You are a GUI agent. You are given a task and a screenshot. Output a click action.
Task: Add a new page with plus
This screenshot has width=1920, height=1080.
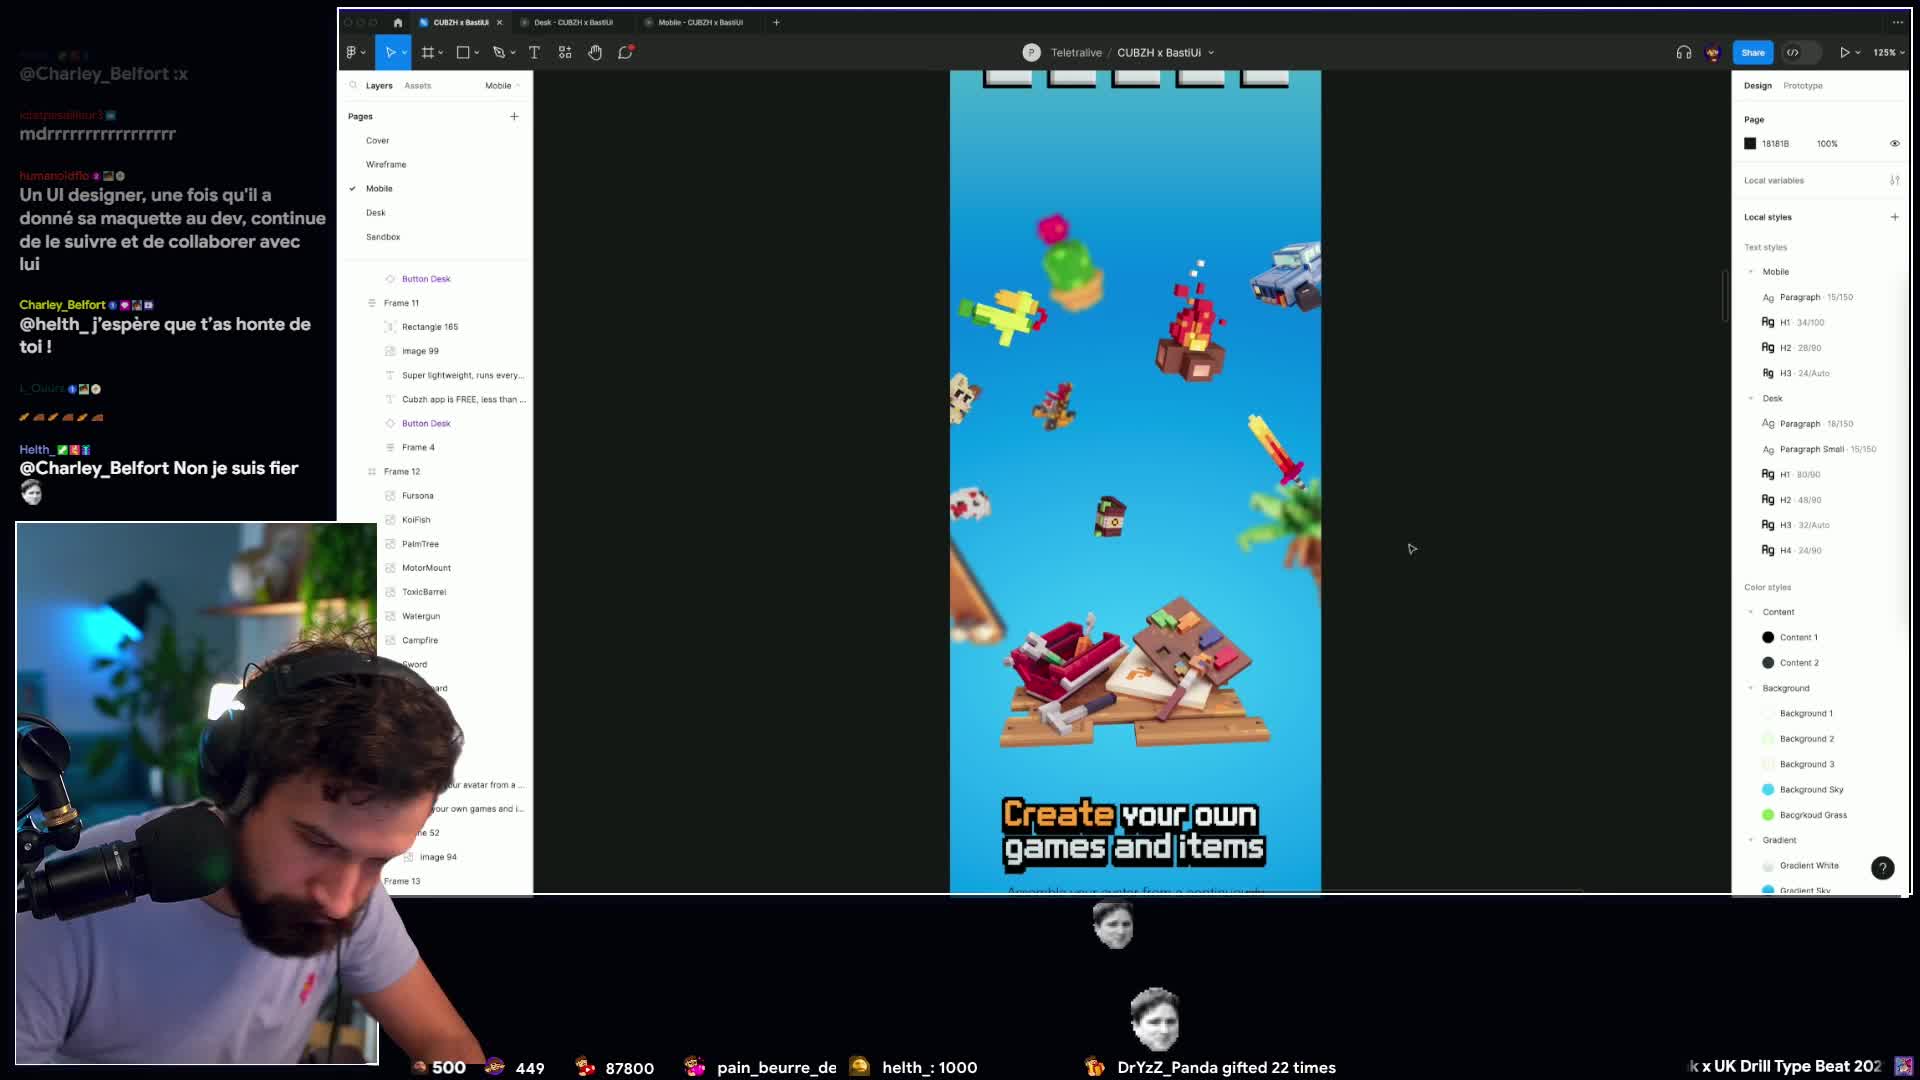[x=514, y=116]
